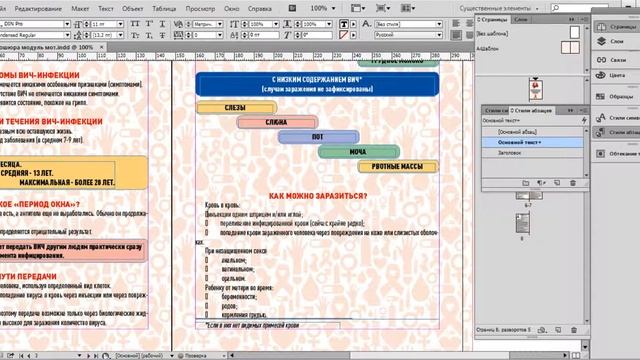This screenshot has width=640, height=360.
Task: Open the kerning dropdown showing Метрич.
Action: 220,24
